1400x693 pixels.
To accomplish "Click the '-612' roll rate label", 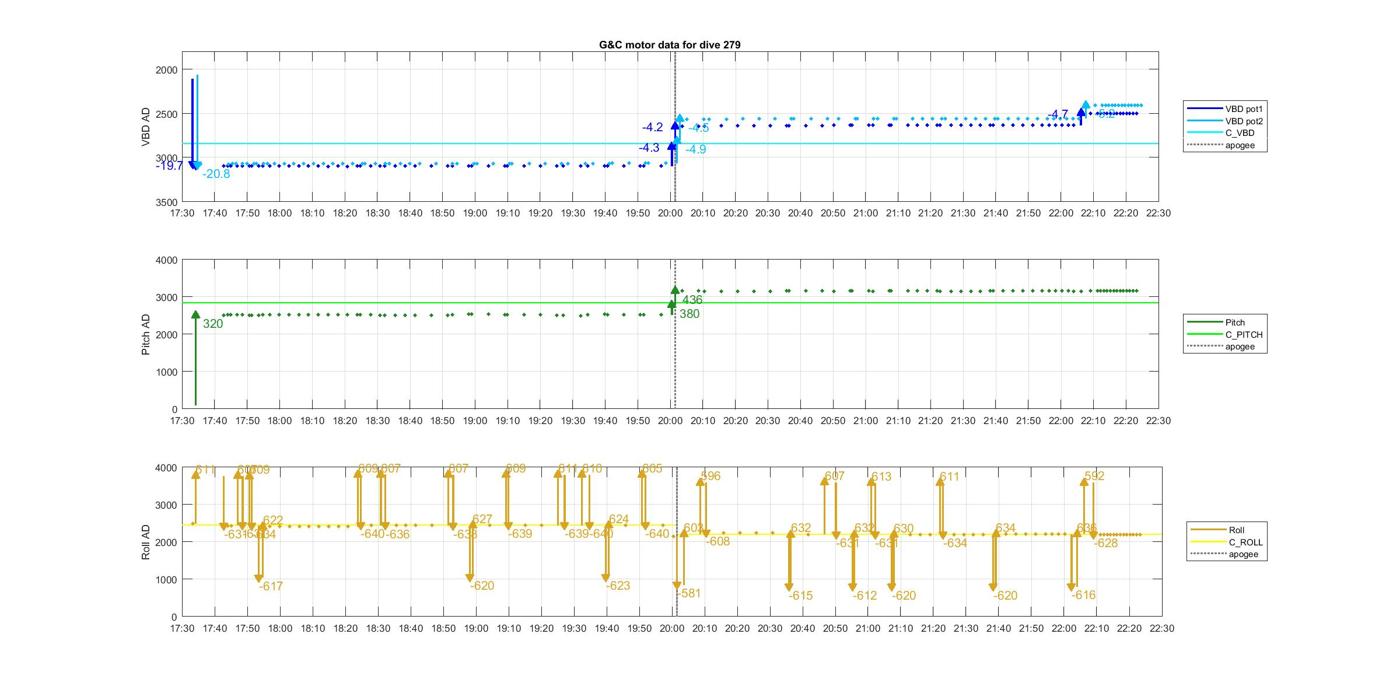I will [865, 596].
